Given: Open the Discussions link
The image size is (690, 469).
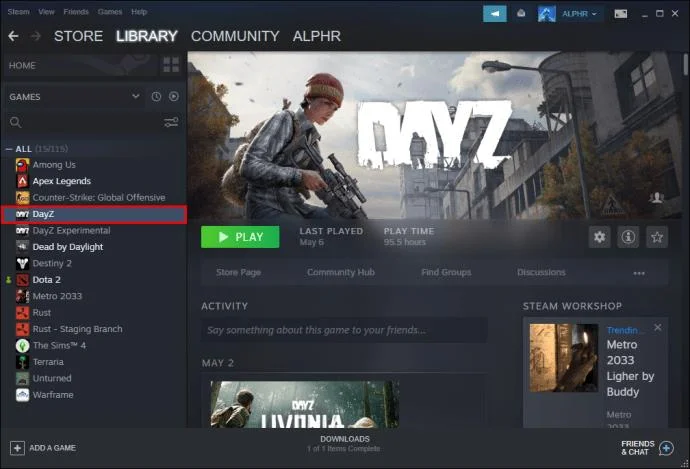Looking at the screenshot, I should click(541, 272).
